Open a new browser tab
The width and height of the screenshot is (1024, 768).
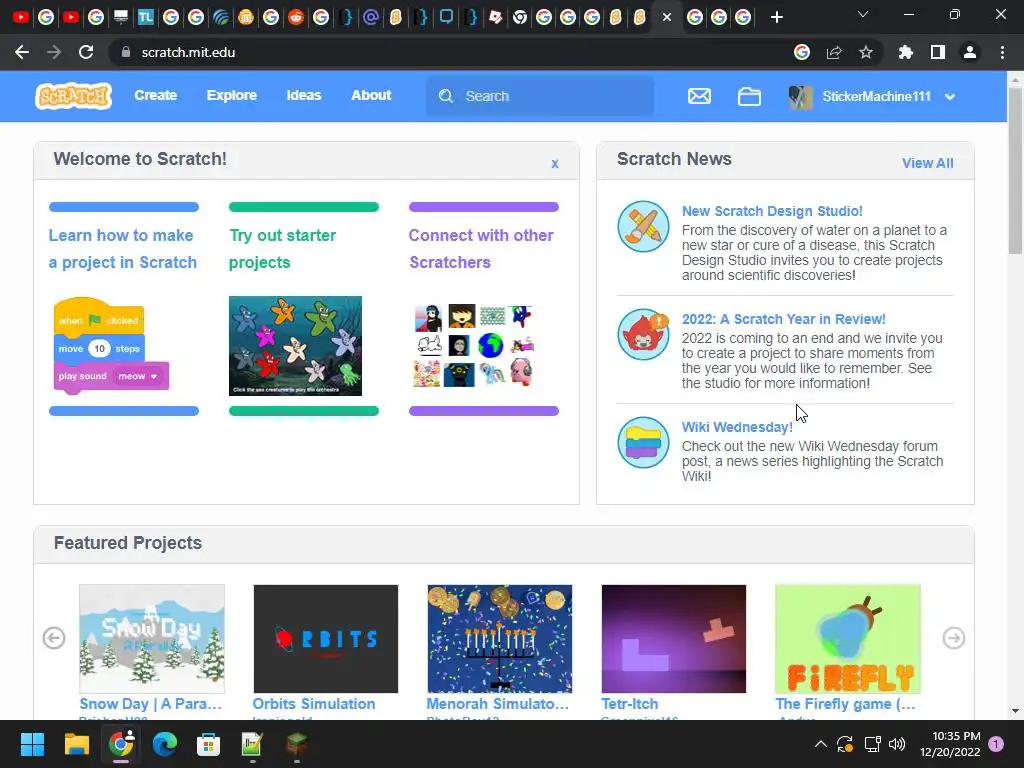tap(776, 18)
